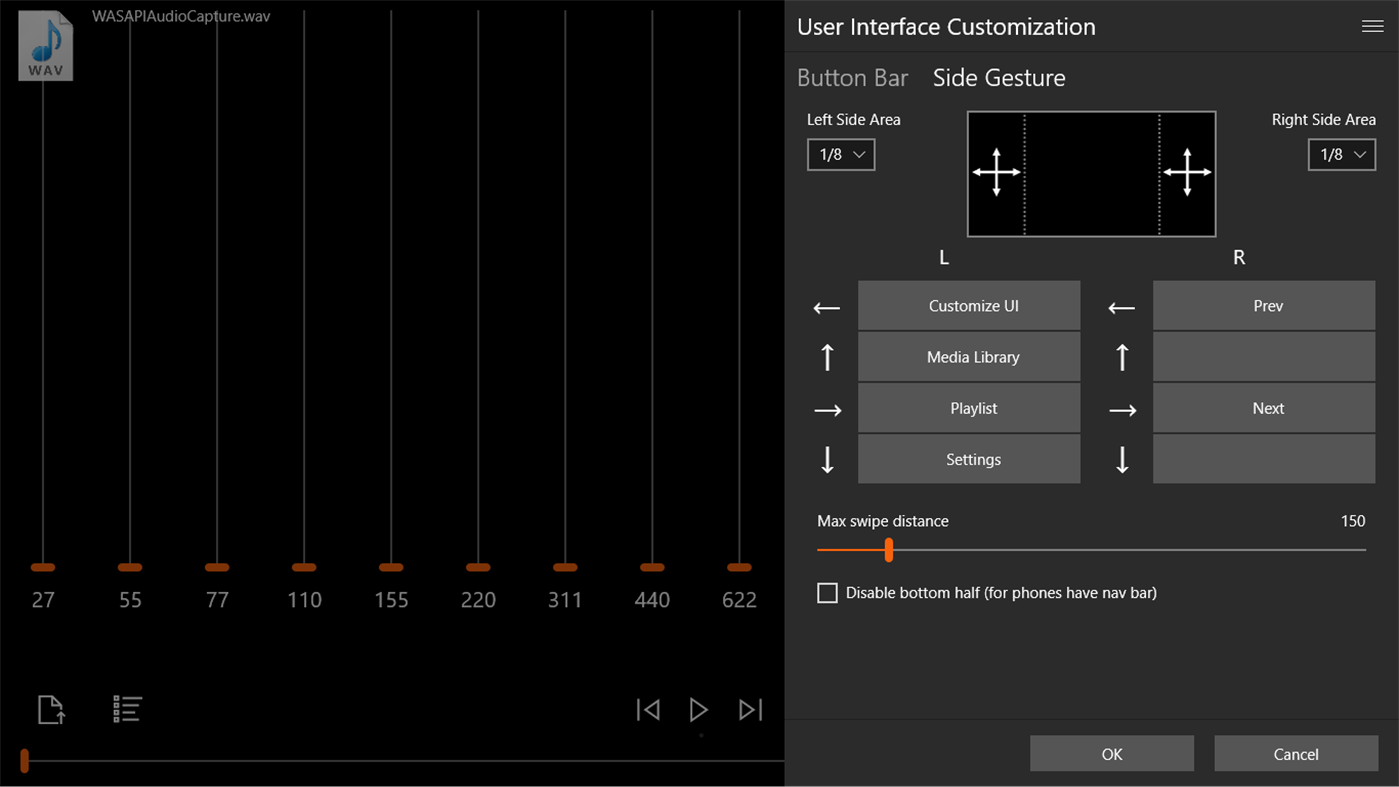Click the Max swipe distance slider handle
Image resolution: width=1399 pixels, height=787 pixels.
pyautogui.click(x=888, y=550)
